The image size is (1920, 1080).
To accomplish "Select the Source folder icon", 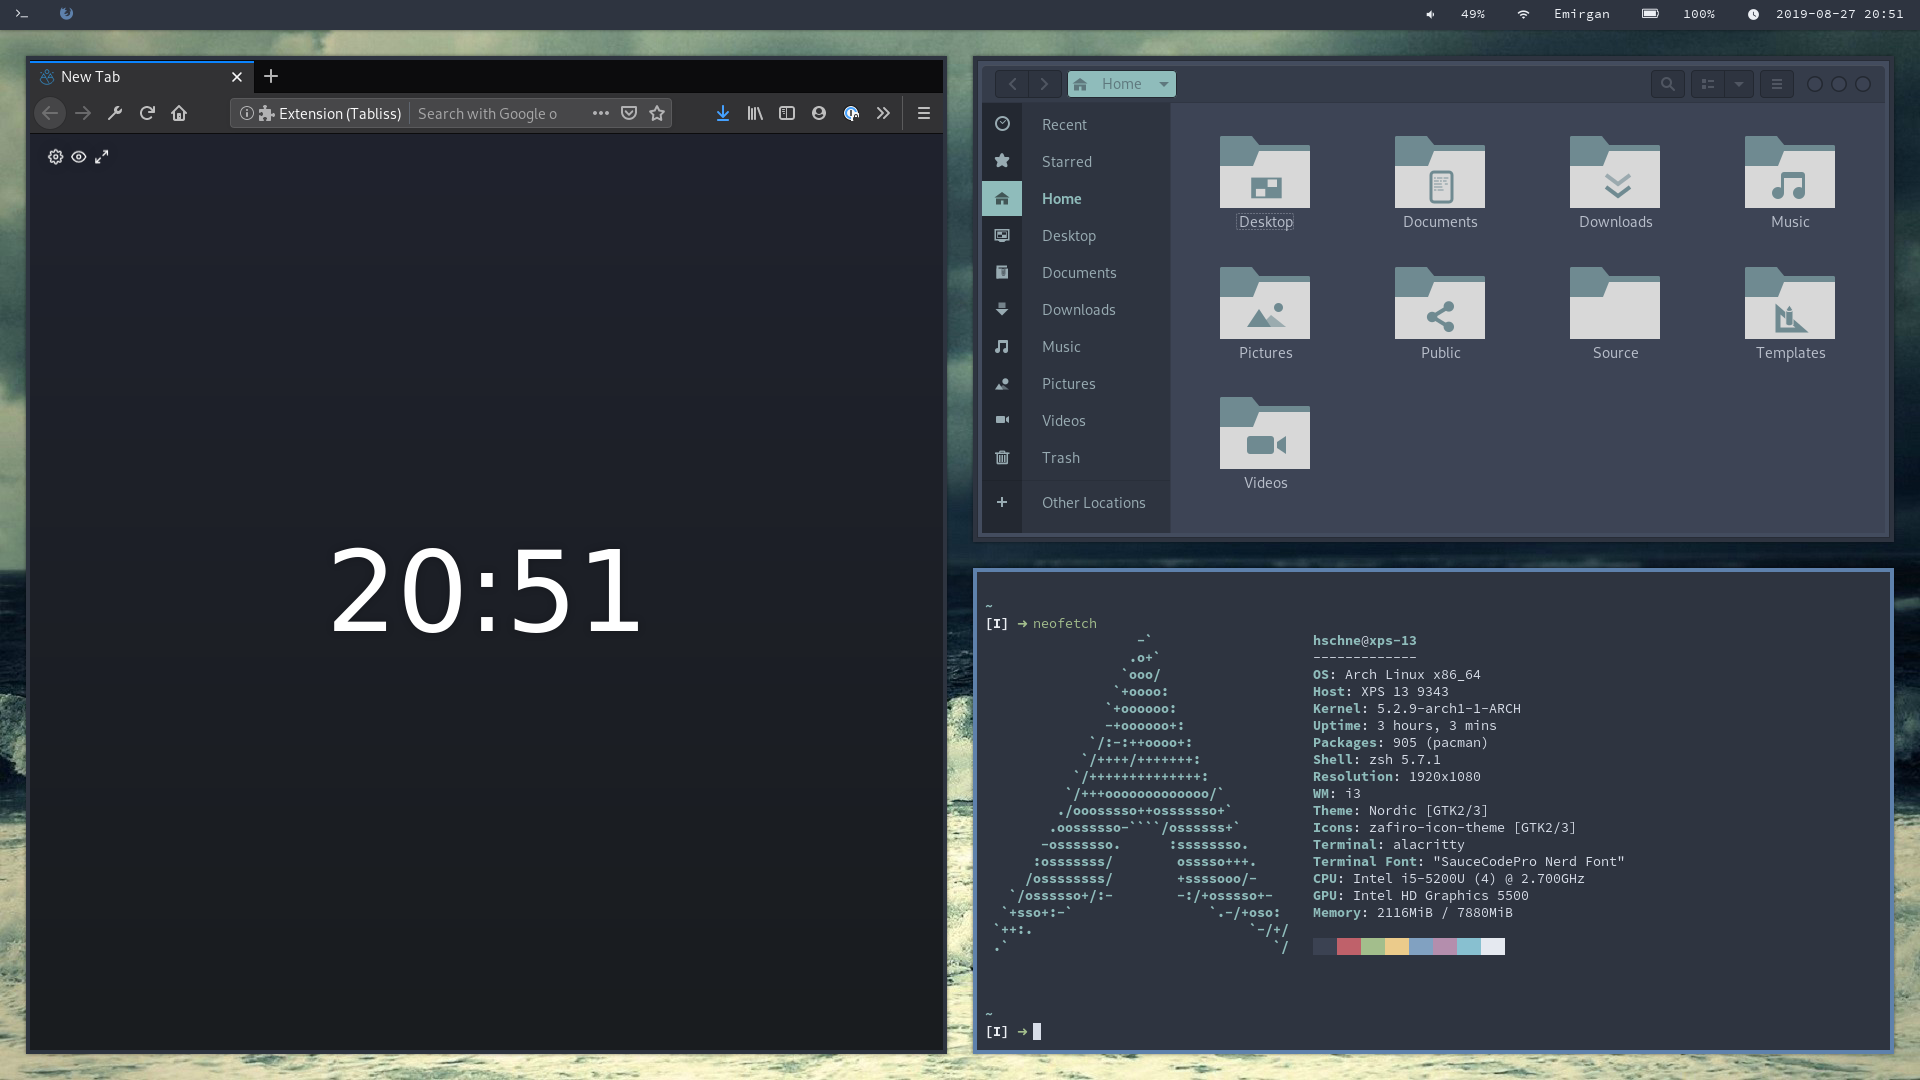I will click(1615, 303).
